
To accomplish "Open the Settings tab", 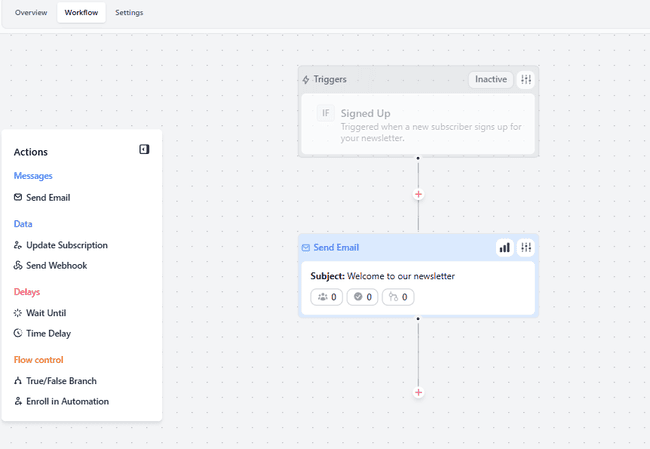I will pyautogui.click(x=129, y=13).
